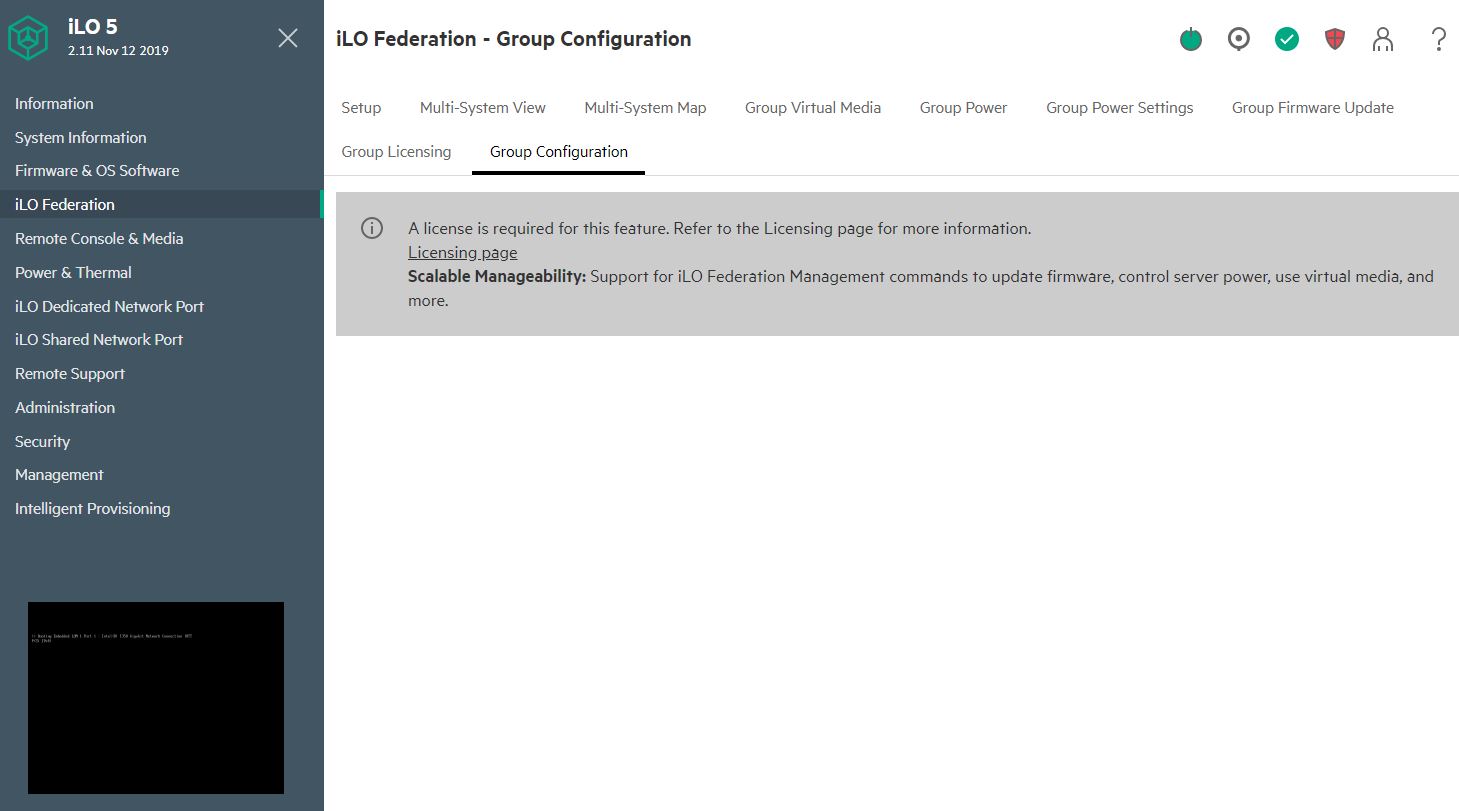View the green system health checkmark icon

[1287, 39]
